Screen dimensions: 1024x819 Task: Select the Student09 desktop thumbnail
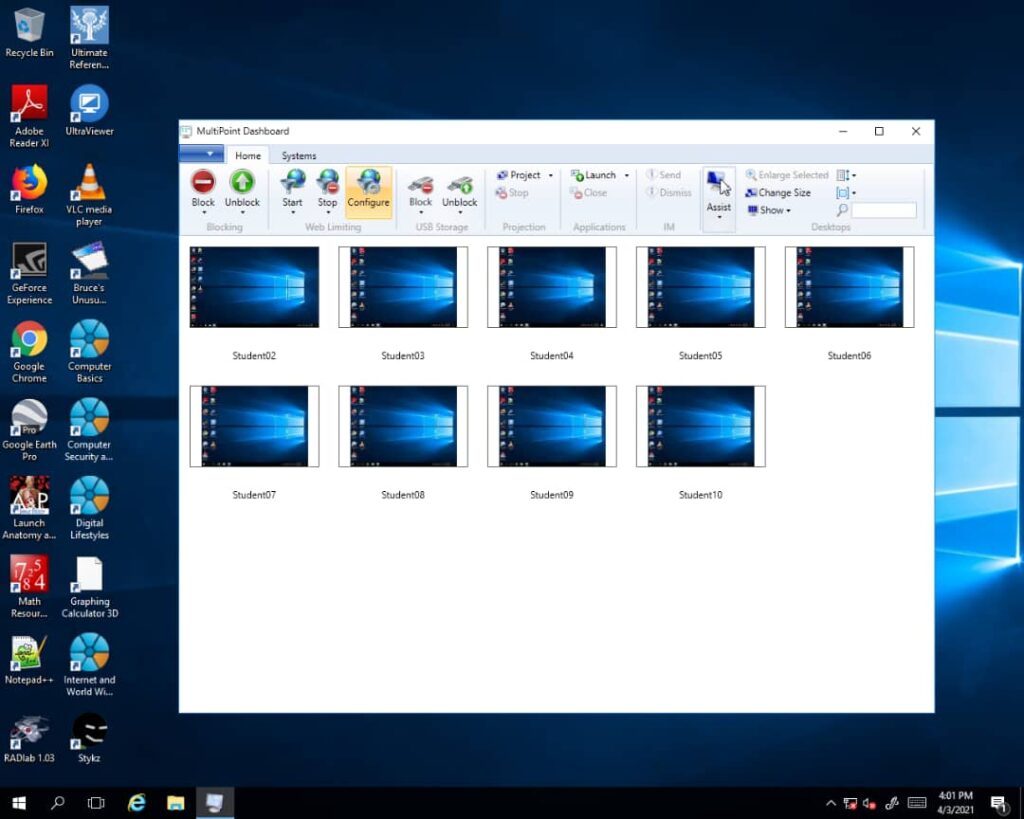[x=552, y=426]
